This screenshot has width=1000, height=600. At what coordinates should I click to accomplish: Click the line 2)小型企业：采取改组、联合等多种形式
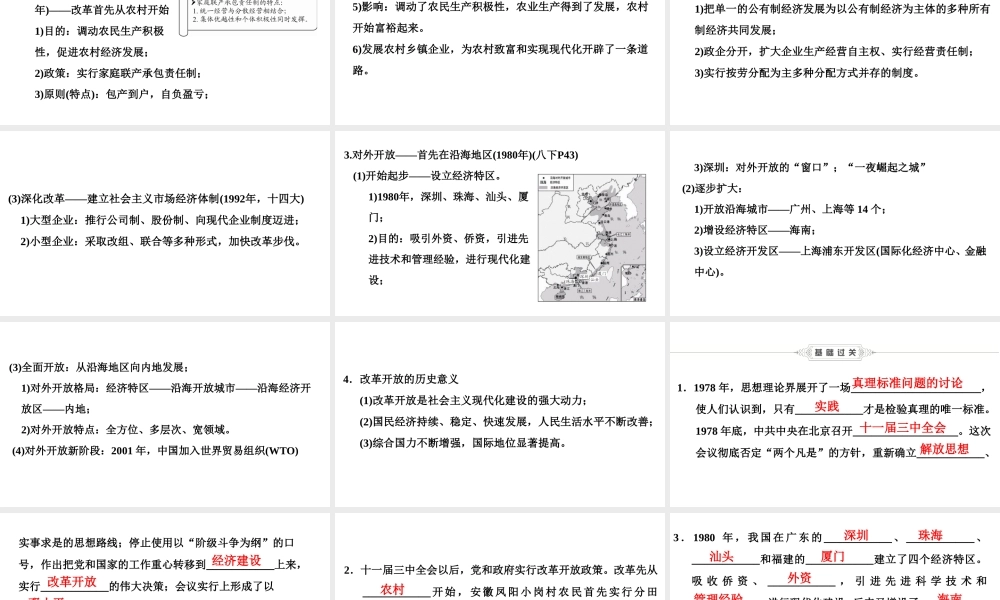[x=161, y=241]
